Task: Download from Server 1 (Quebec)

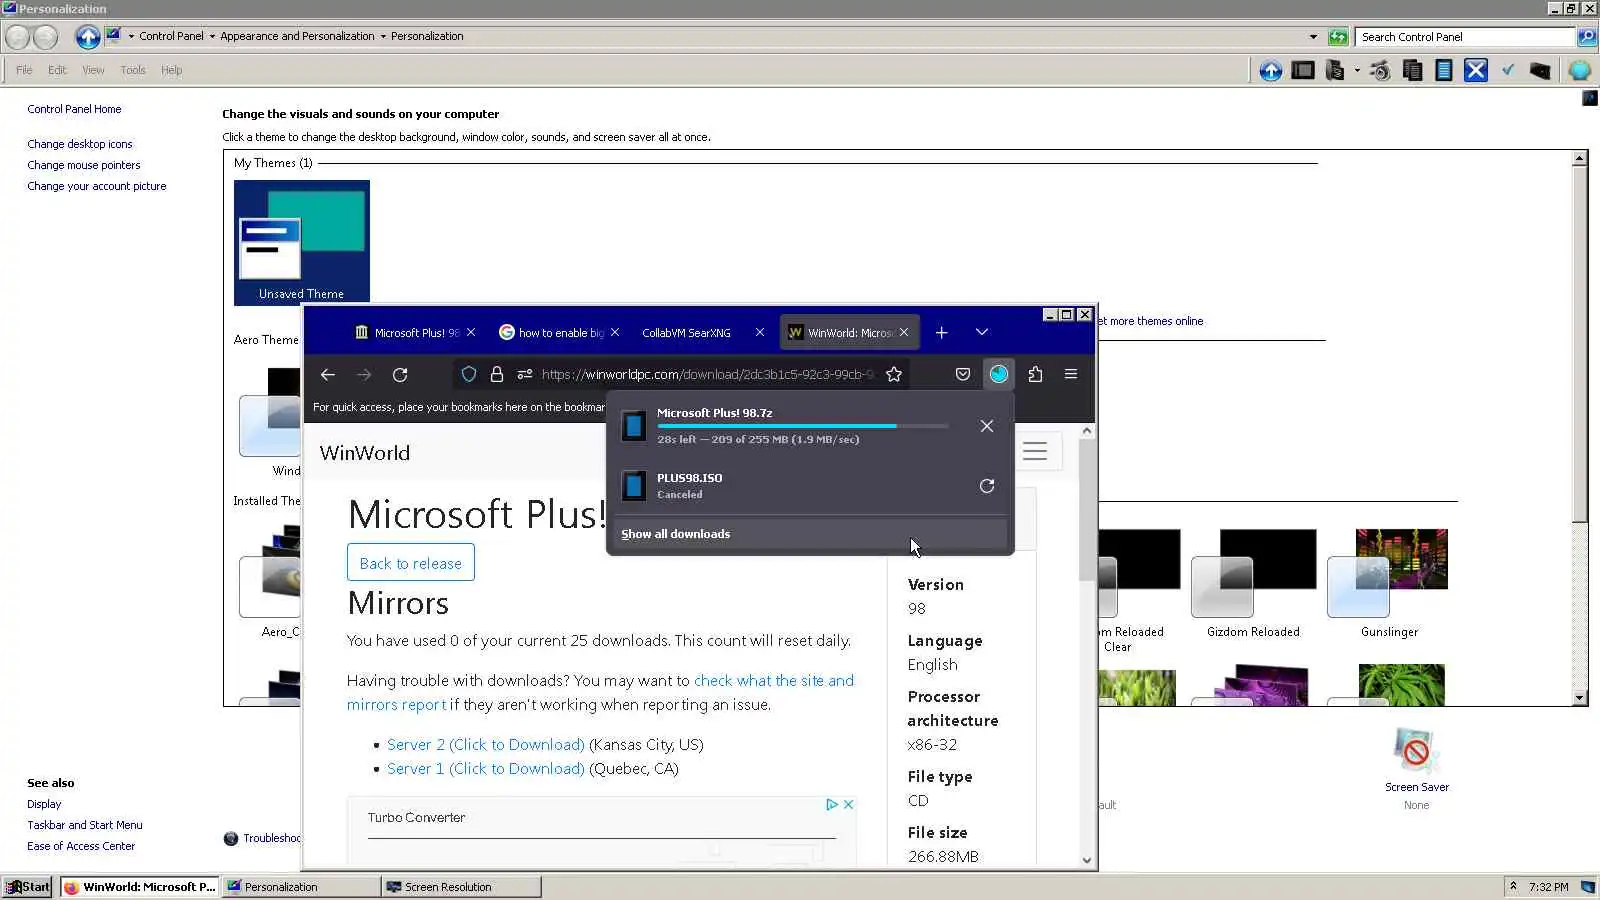Action: (486, 769)
